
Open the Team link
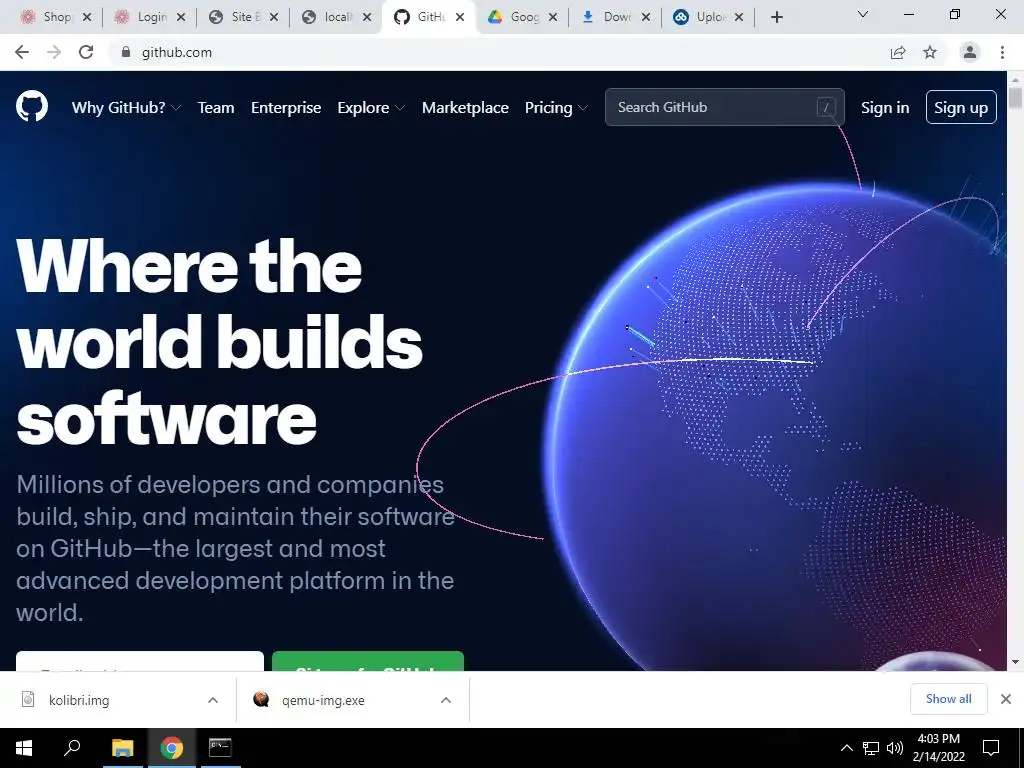216,108
